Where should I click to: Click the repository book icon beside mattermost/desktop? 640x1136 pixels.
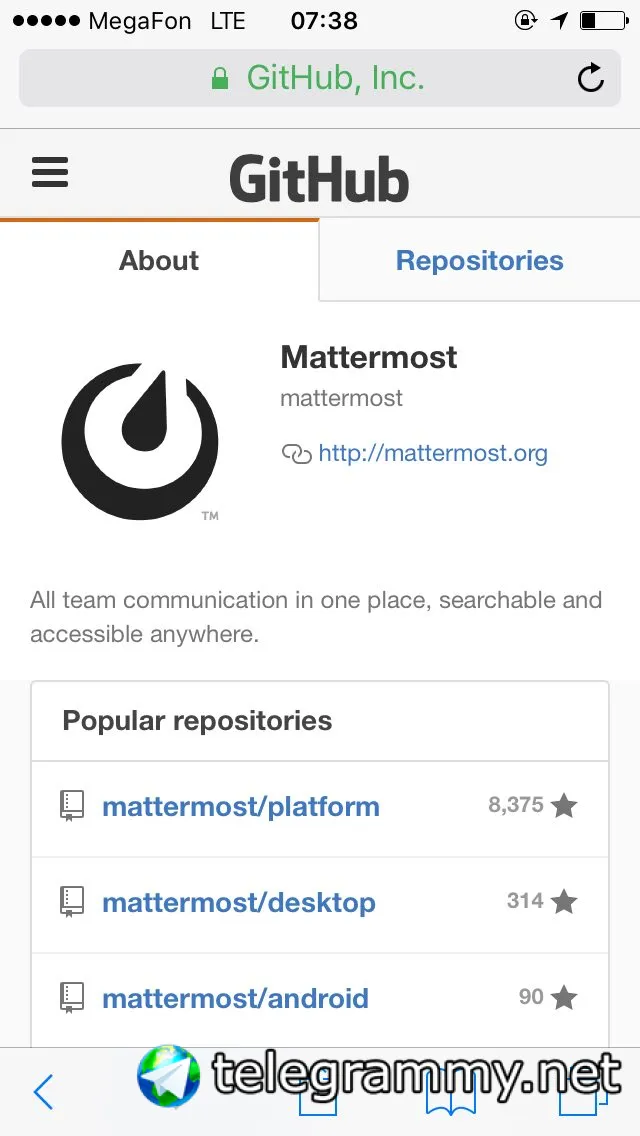point(72,902)
